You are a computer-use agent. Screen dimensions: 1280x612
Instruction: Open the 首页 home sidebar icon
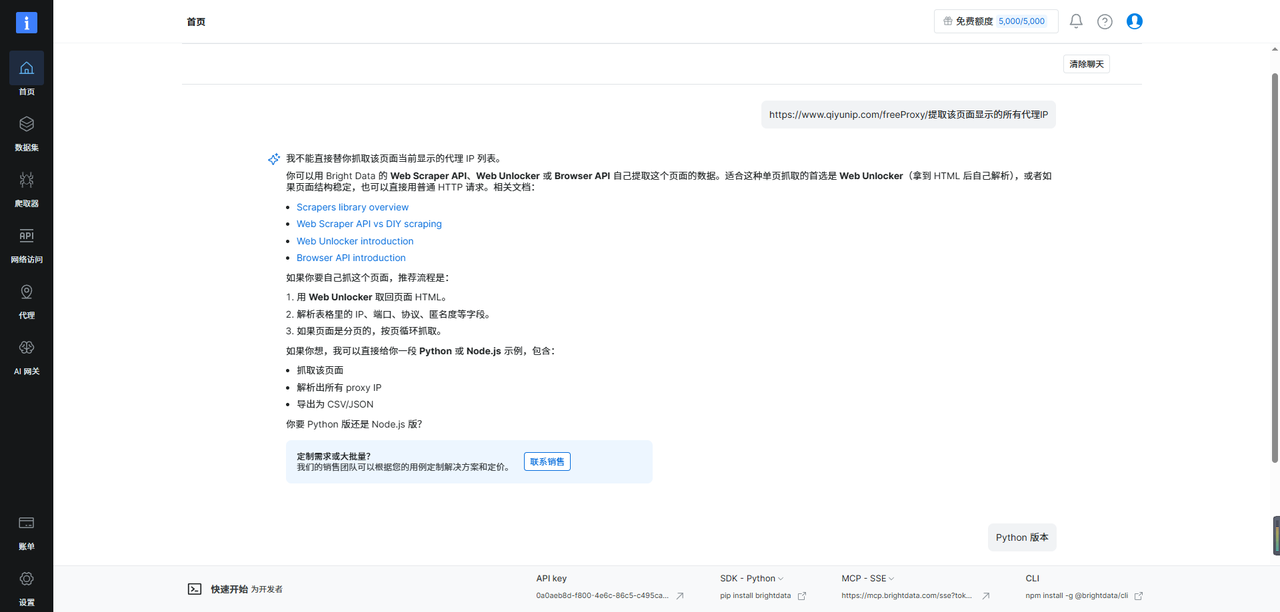[26, 68]
